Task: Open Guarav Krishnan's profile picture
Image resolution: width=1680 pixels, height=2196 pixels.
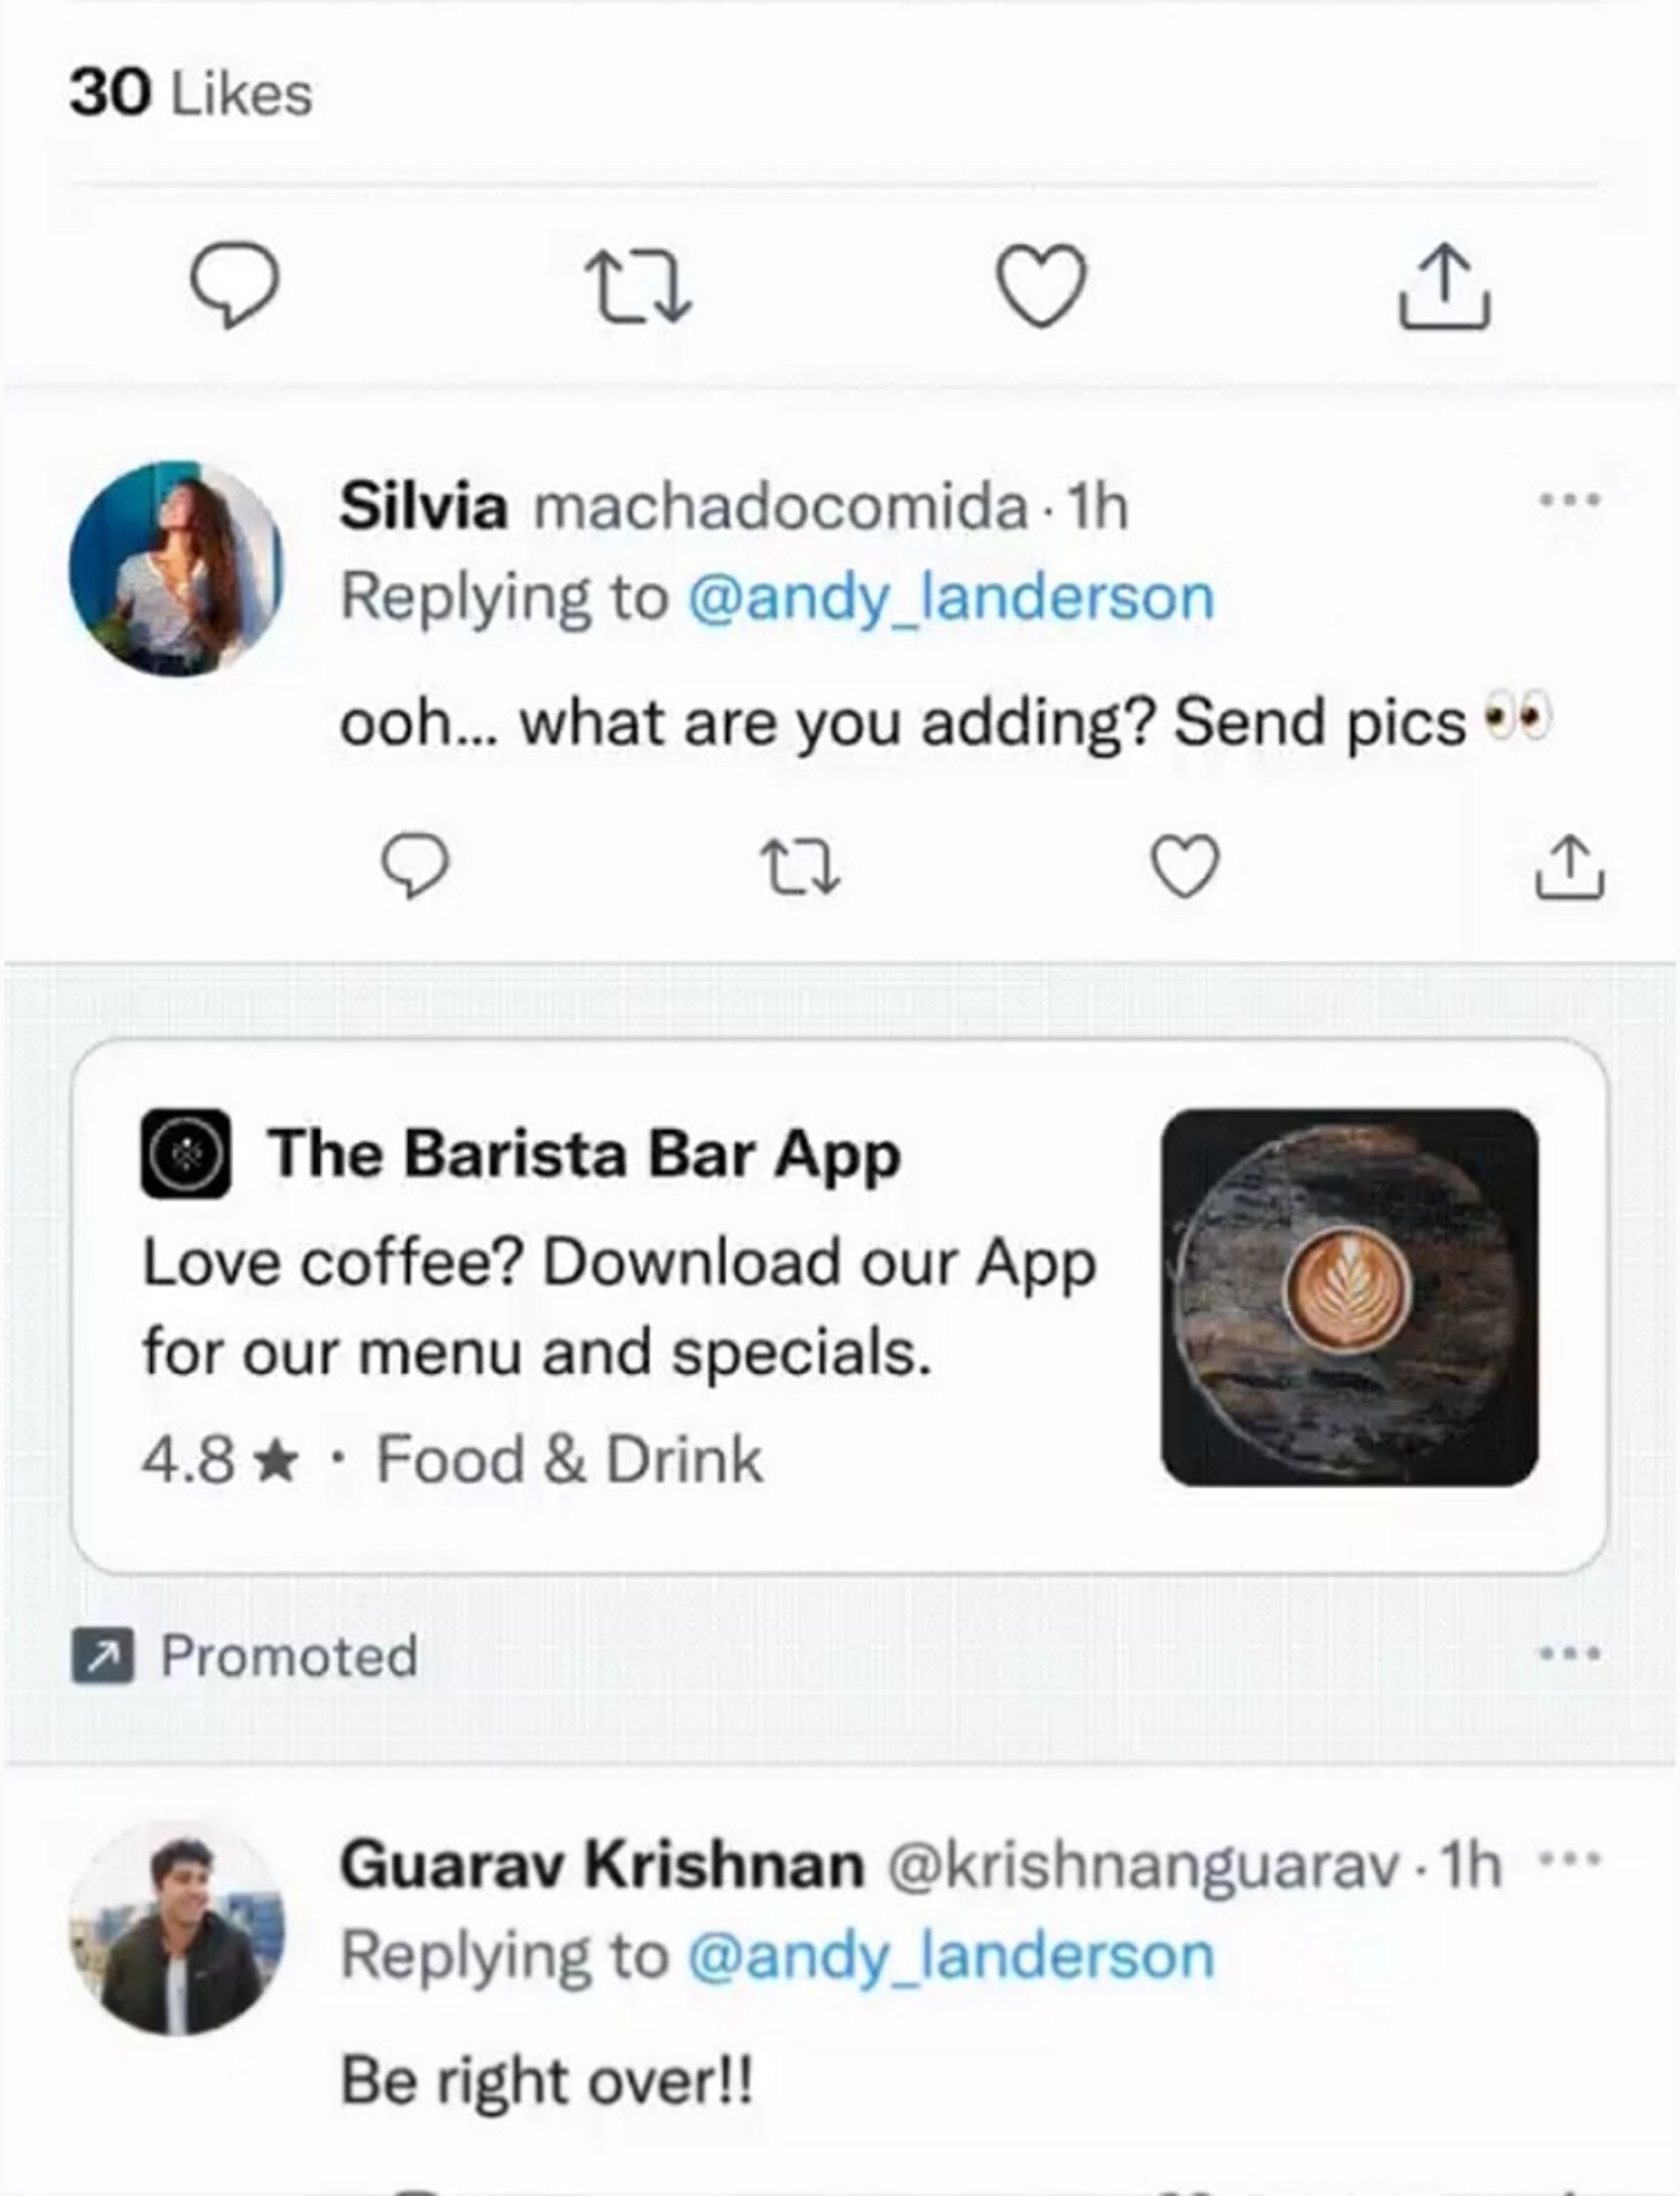Action: (x=176, y=1927)
